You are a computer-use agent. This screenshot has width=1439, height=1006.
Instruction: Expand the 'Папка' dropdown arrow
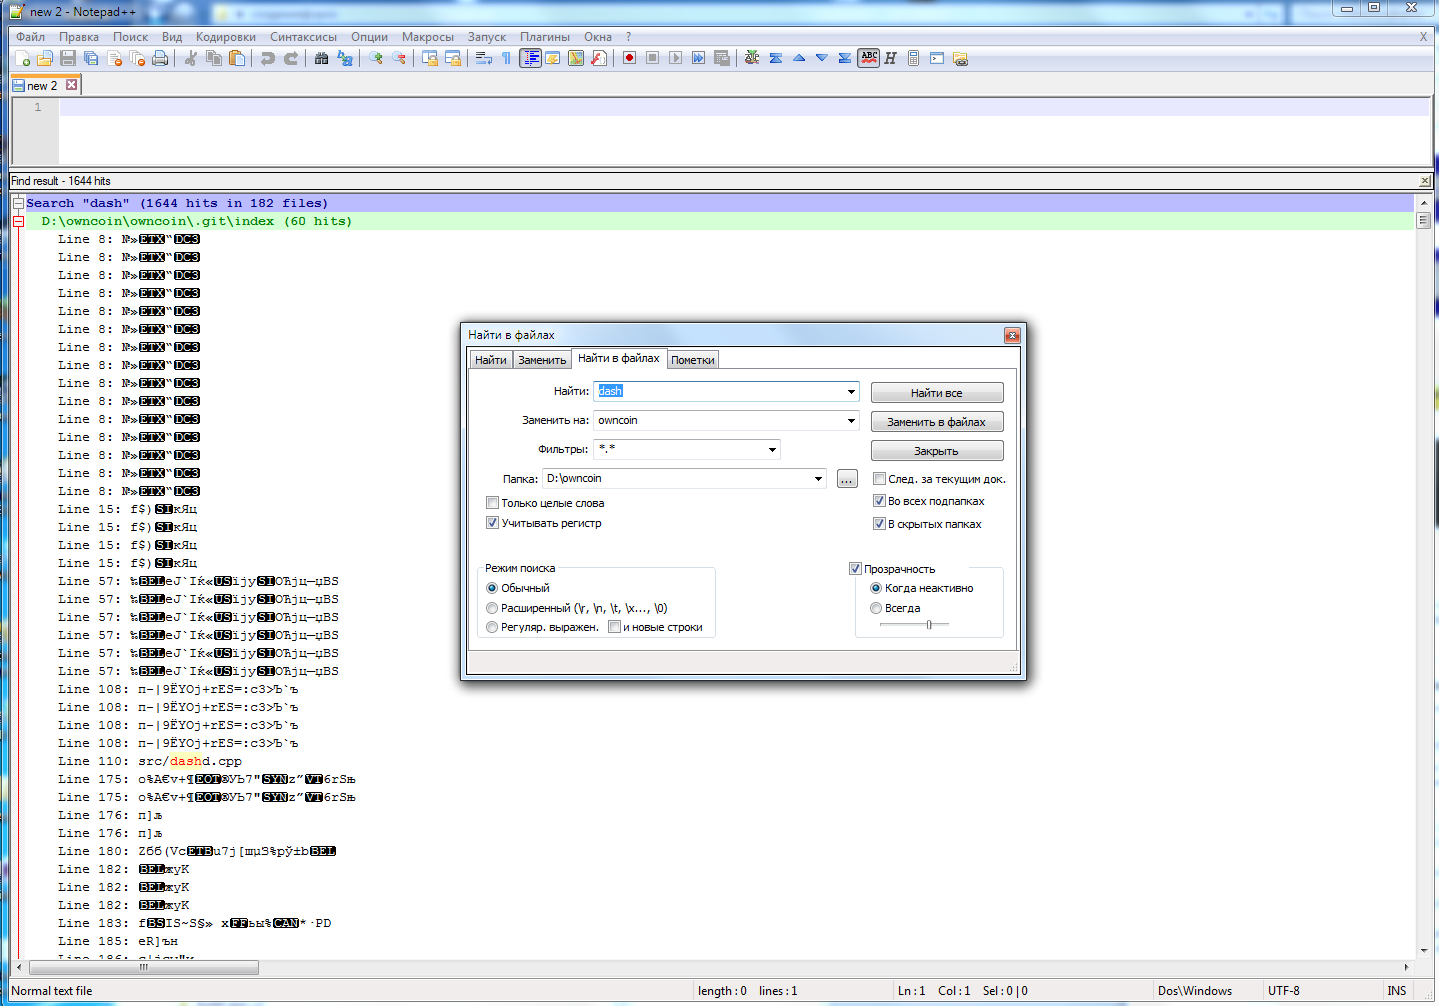pos(818,479)
